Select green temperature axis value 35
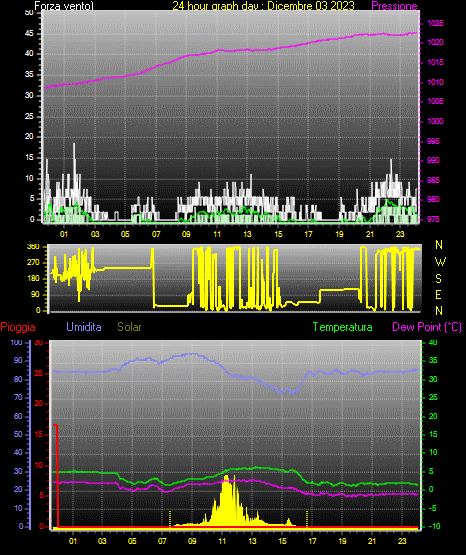 (433, 360)
